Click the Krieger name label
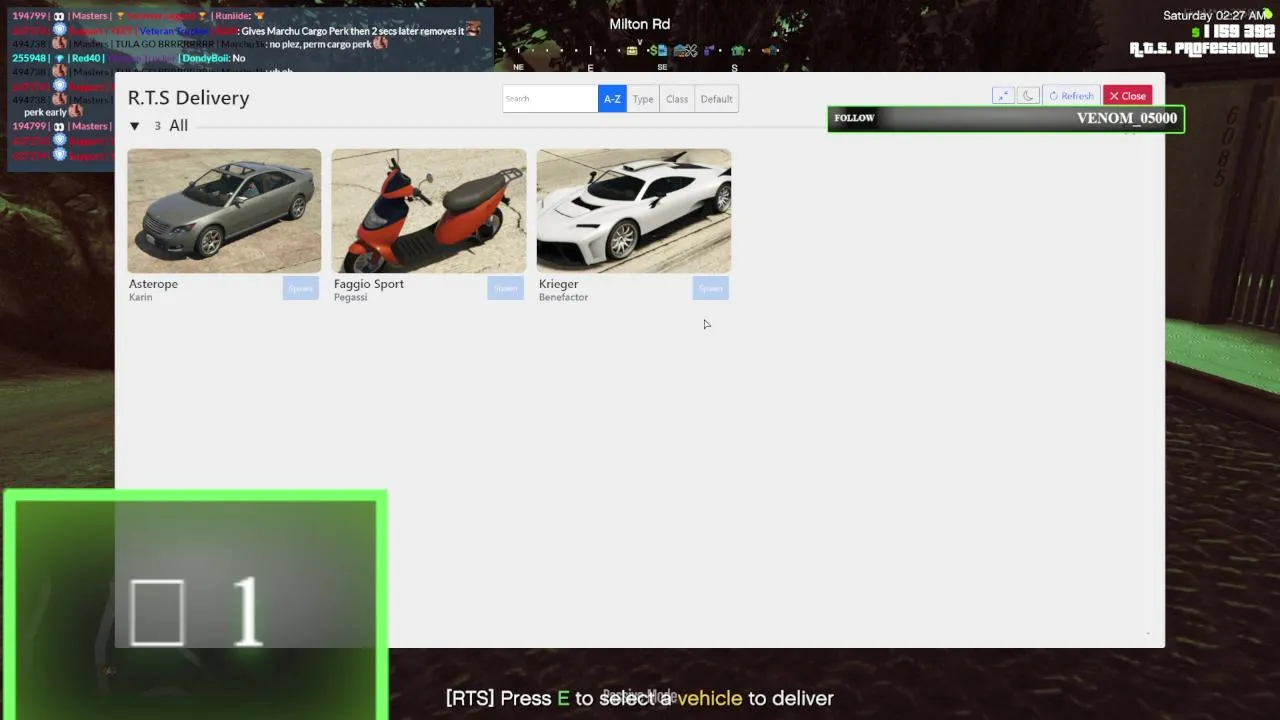This screenshot has height=720, width=1280. click(x=558, y=284)
